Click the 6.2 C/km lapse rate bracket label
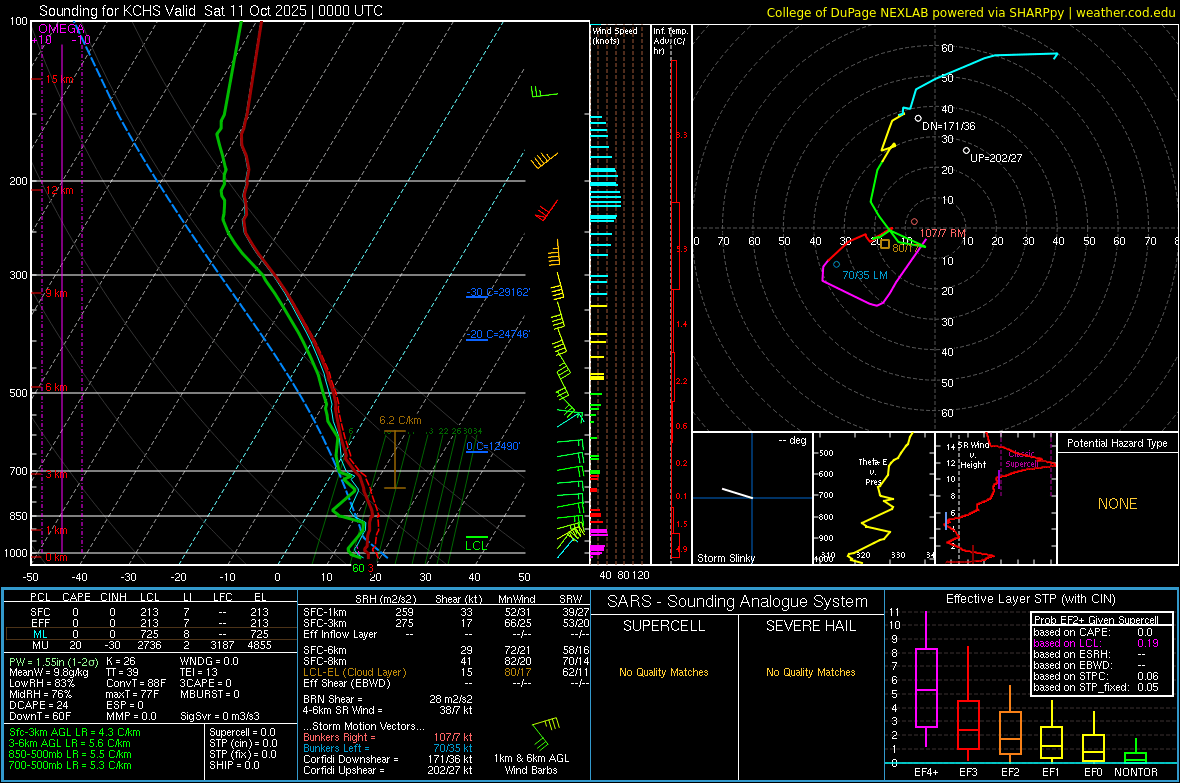1180x783 pixels. [x=400, y=420]
